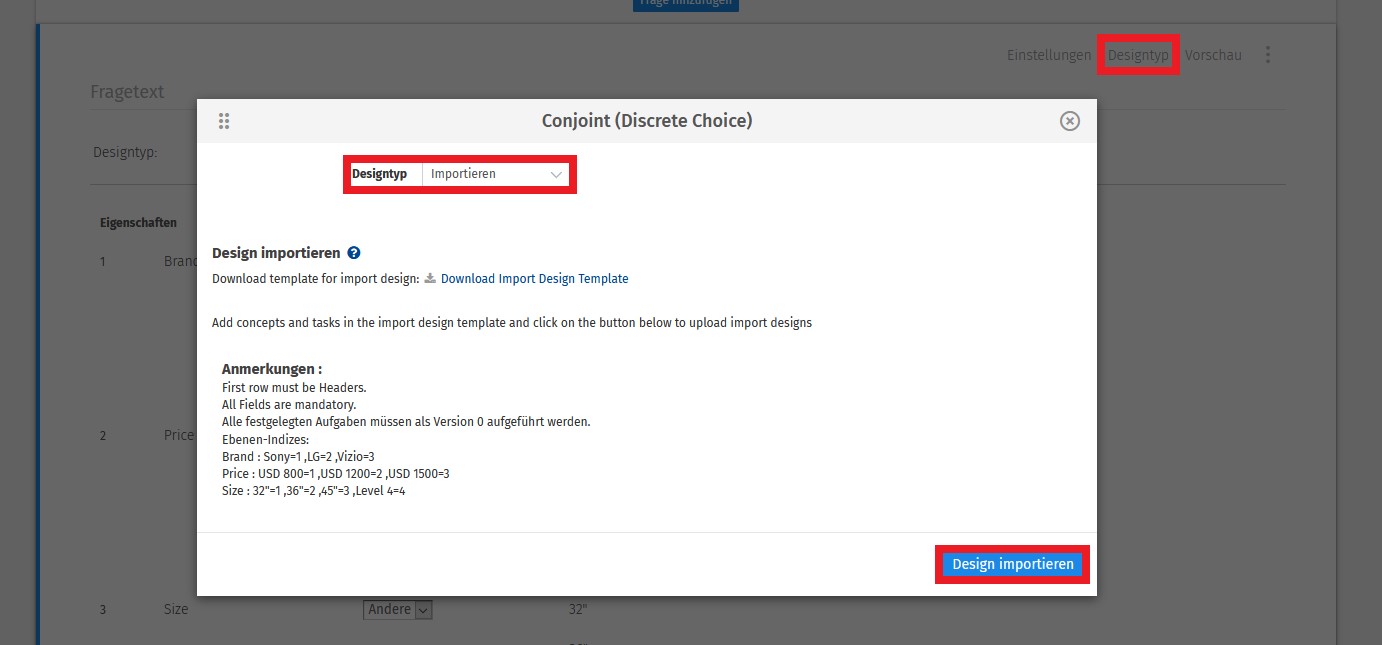Screen dimensions: 1382x645
Task: Click the blue Design importieren button
Action: click(x=1011, y=563)
